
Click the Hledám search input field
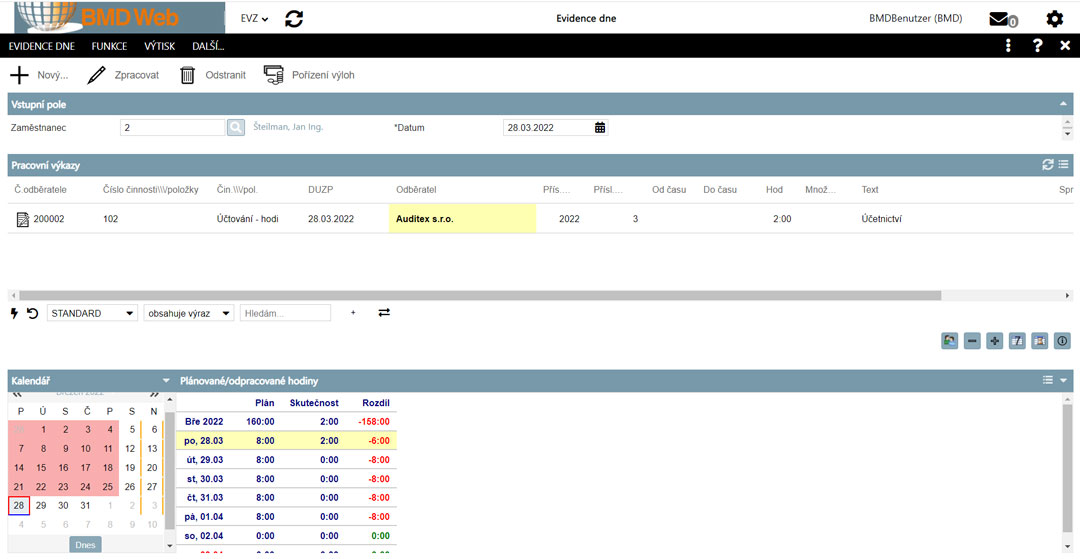click(284, 313)
